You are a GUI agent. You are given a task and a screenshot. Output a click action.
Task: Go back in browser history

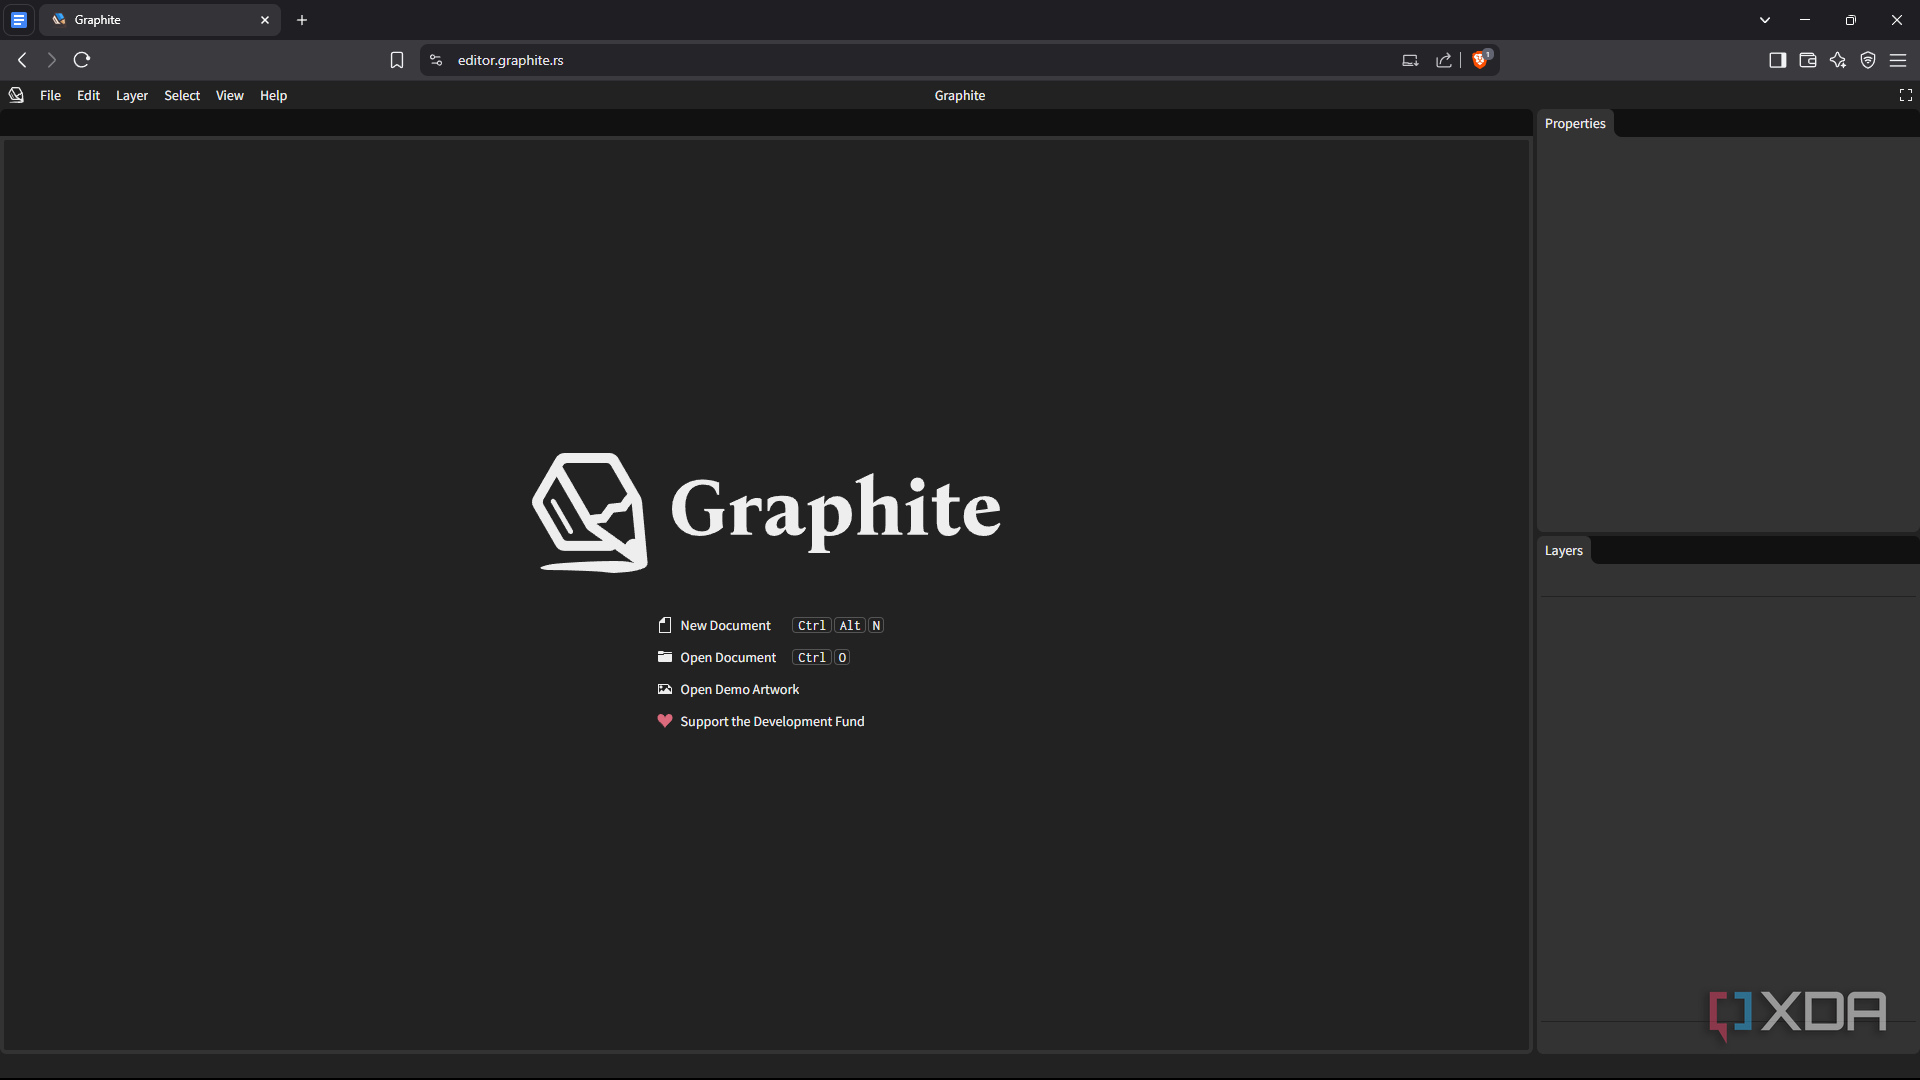22,60
